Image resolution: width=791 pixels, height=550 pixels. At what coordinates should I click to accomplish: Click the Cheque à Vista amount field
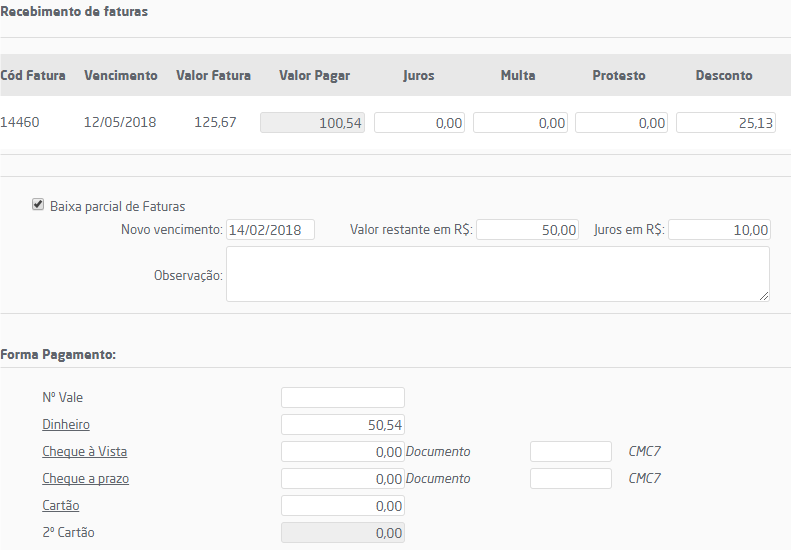coord(343,451)
